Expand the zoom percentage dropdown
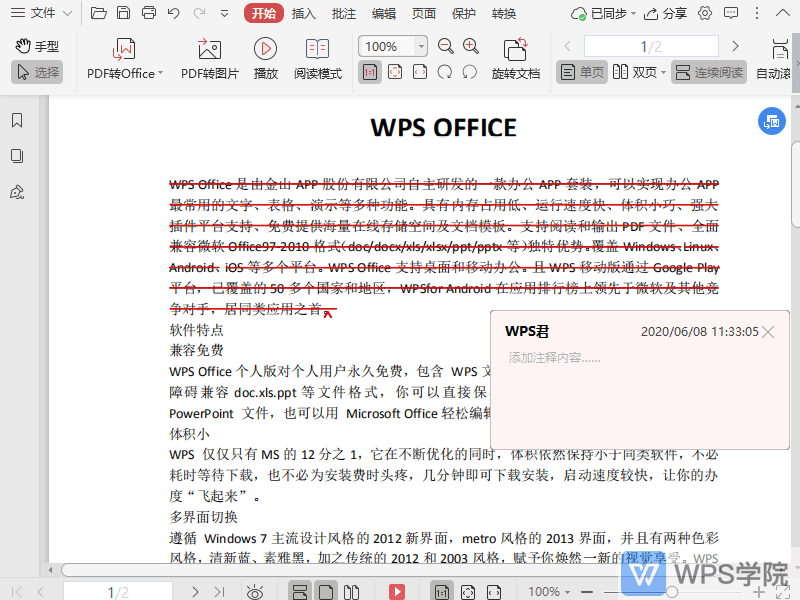The width and height of the screenshot is (800, 600). (x=419, y=46)
